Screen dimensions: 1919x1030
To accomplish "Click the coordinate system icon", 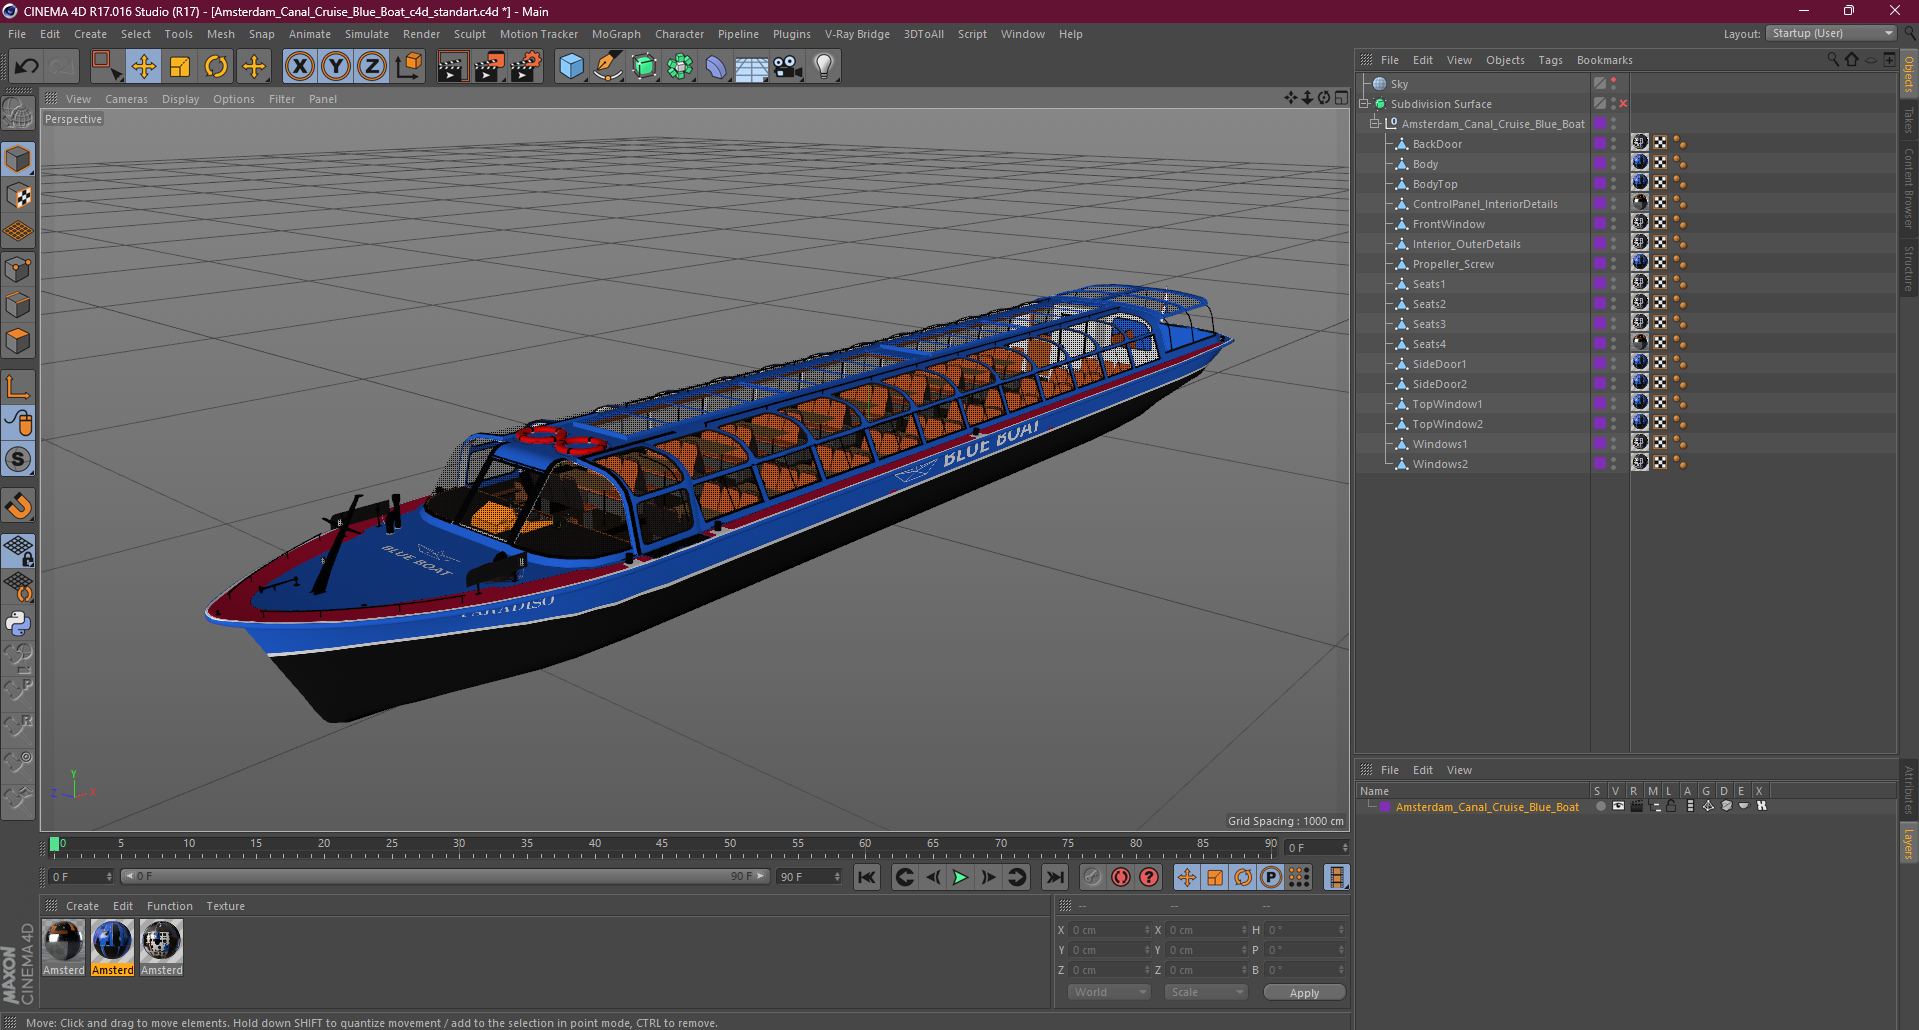I will pyautogui.click(x=409, y=67).
